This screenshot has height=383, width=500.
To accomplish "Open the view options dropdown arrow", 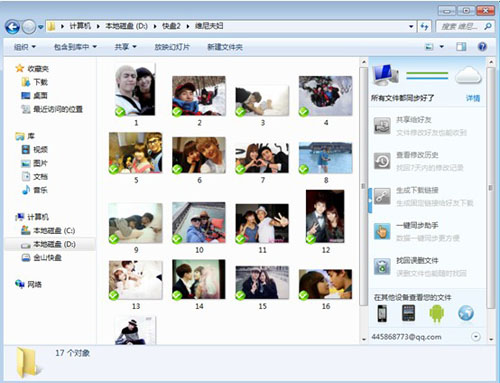I will [442, 47].
